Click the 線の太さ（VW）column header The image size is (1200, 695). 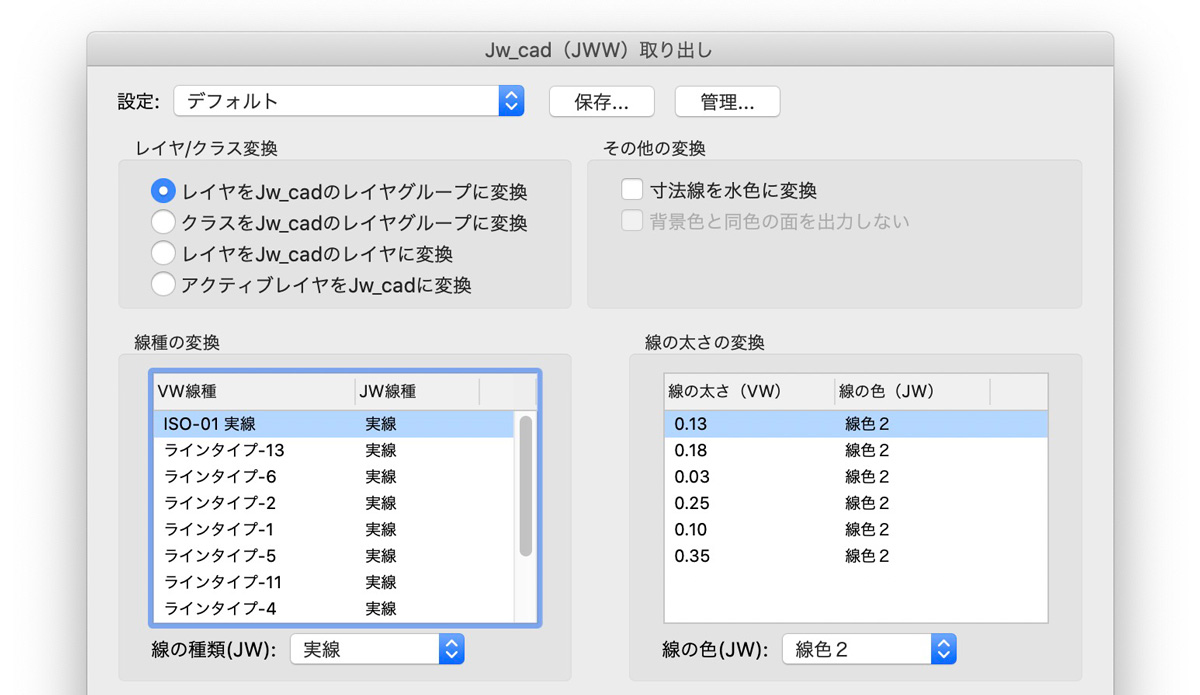[x=749, y=391]
